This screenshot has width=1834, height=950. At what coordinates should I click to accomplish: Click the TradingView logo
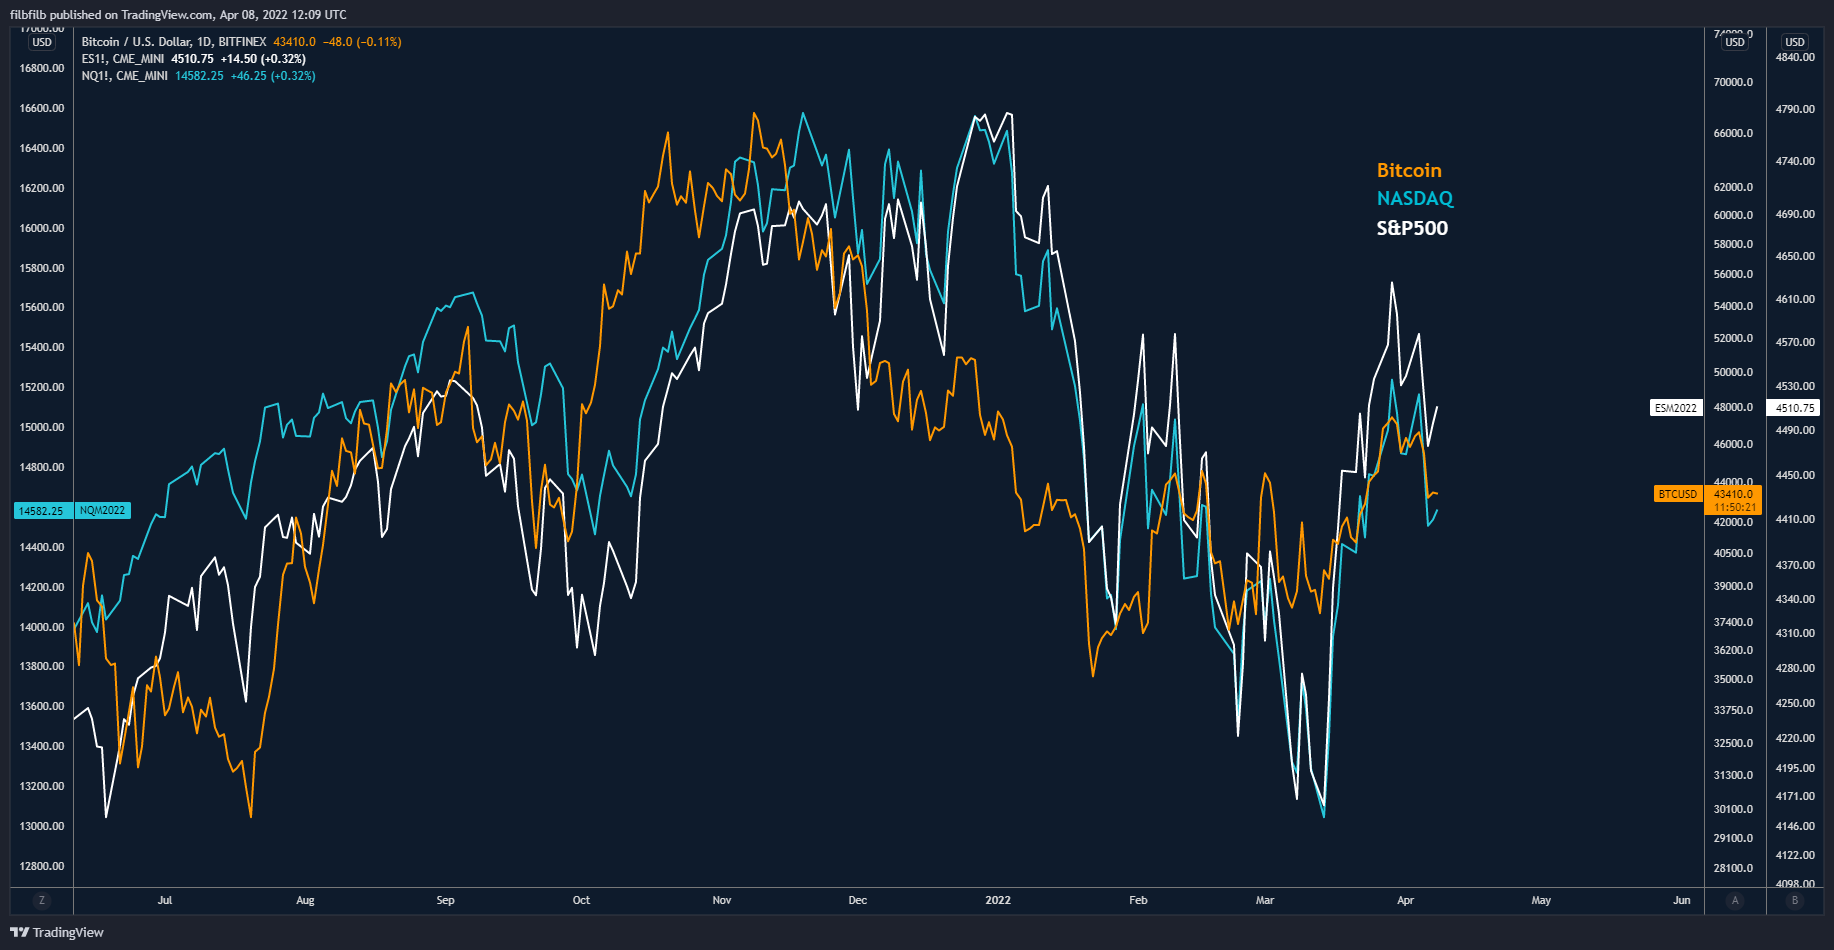click(57, 932)
